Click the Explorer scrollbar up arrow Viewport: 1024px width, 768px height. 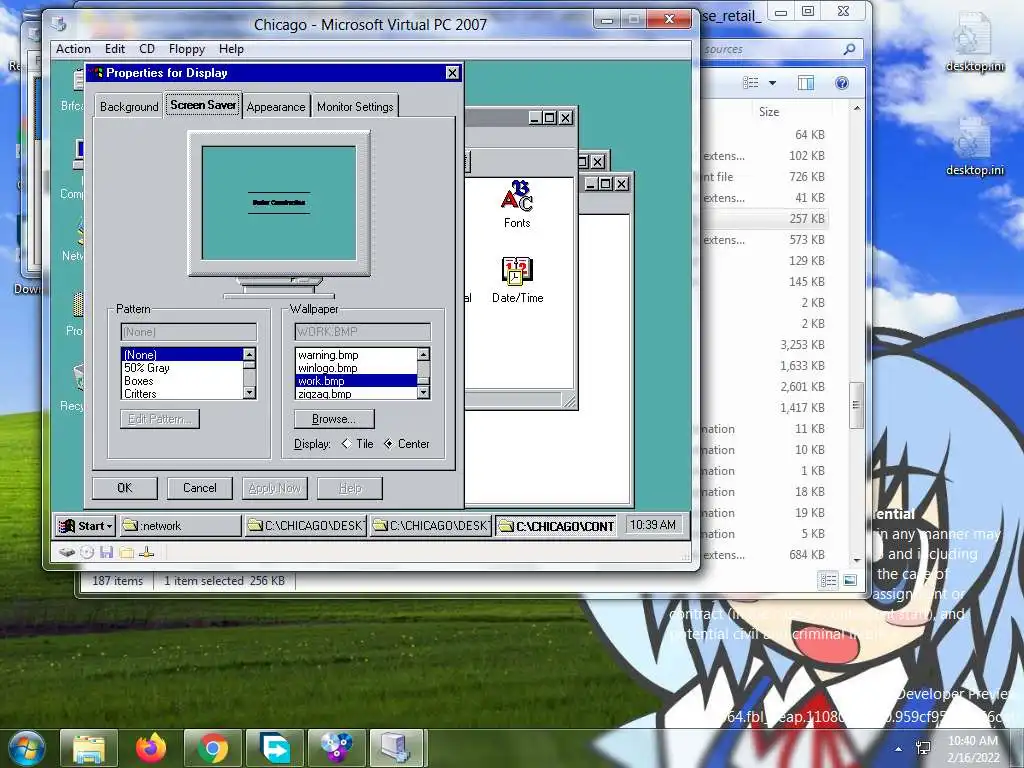point(856,108)
